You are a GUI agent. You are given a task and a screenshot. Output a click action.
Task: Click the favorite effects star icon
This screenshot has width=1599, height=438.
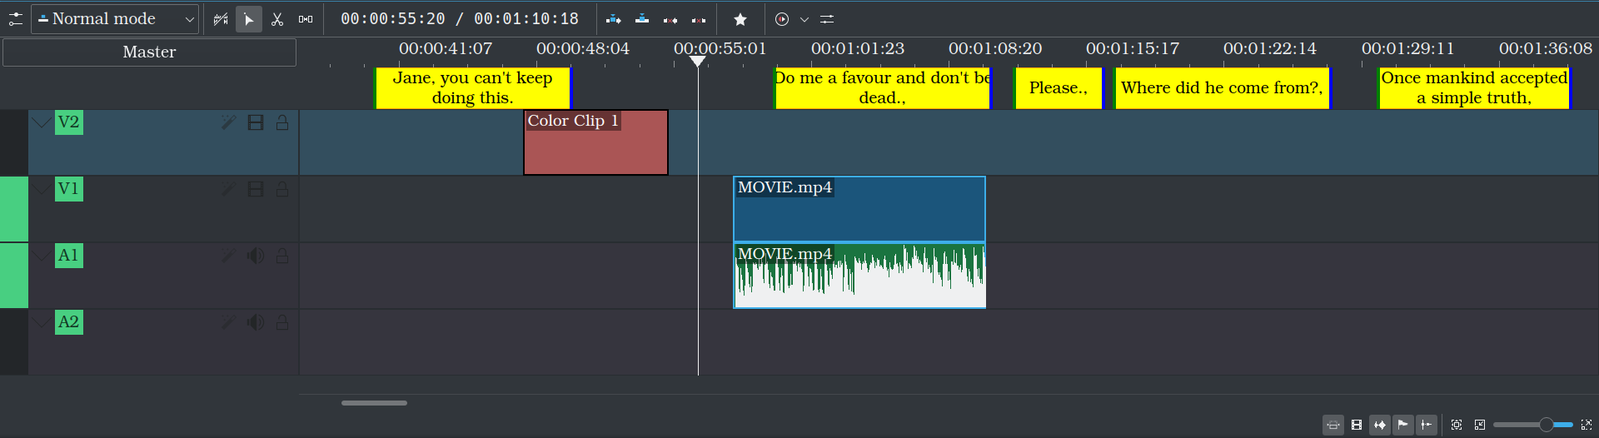point(740,19)
